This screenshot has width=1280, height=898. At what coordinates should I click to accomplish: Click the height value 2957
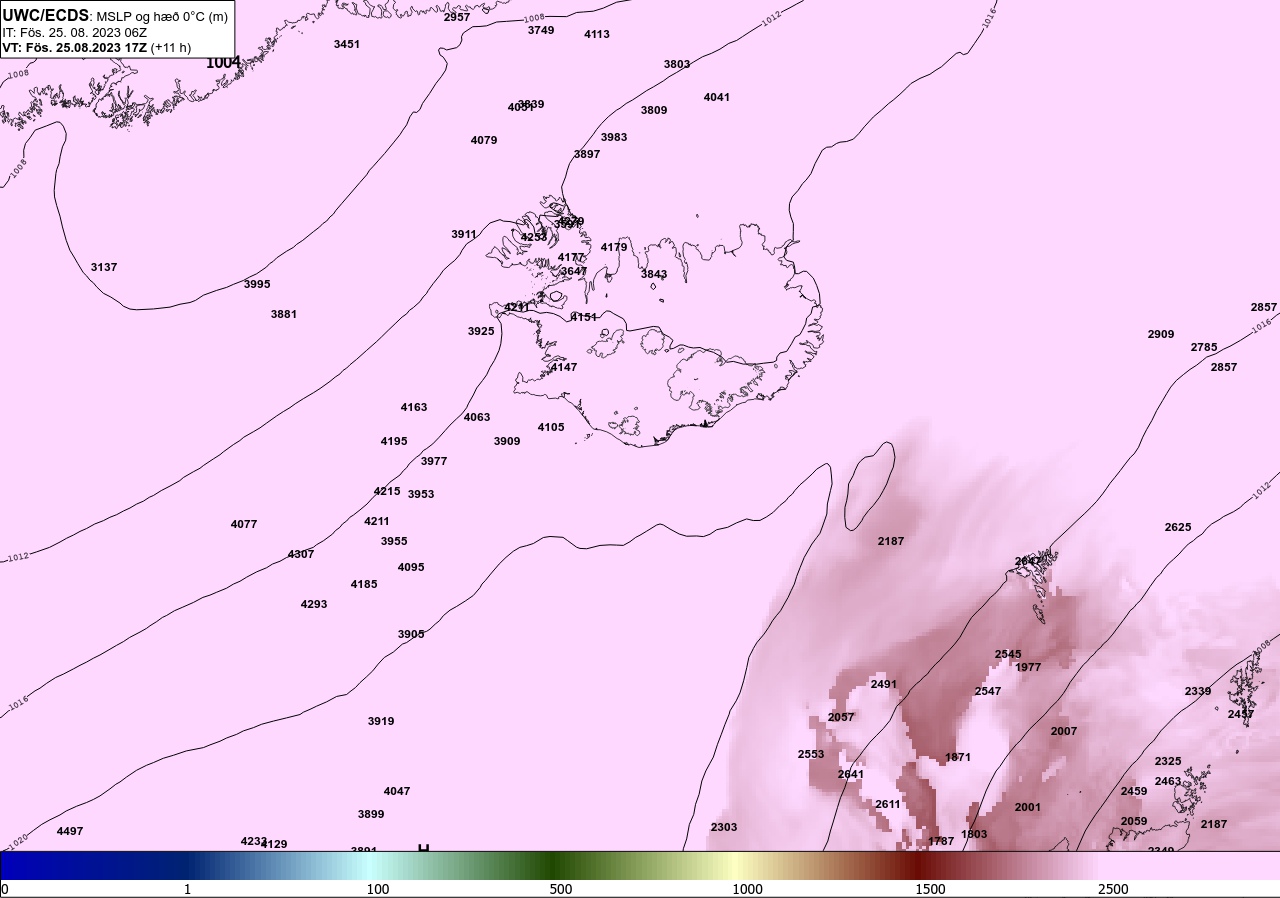tap(457, 17)
